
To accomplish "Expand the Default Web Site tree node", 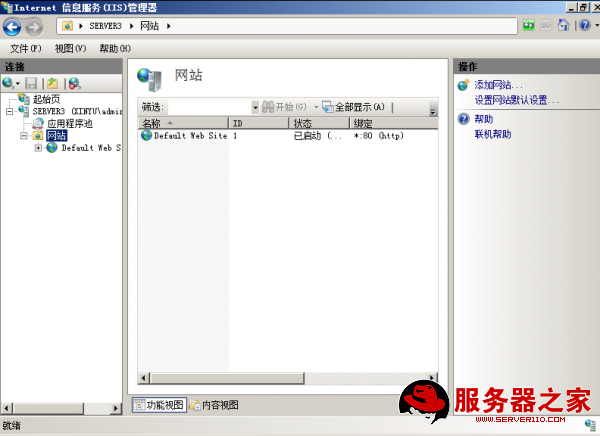I will pyautogui.click(x=38, y=148).
